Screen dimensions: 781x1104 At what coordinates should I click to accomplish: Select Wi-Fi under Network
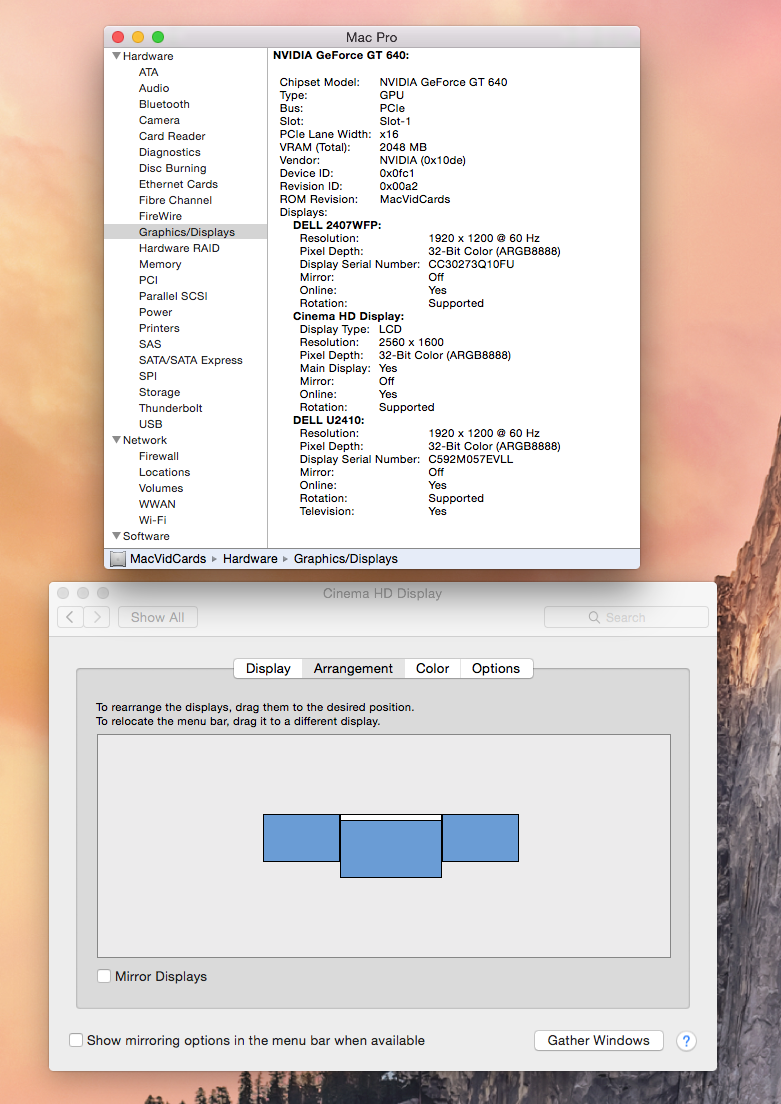tap(153, 520)
